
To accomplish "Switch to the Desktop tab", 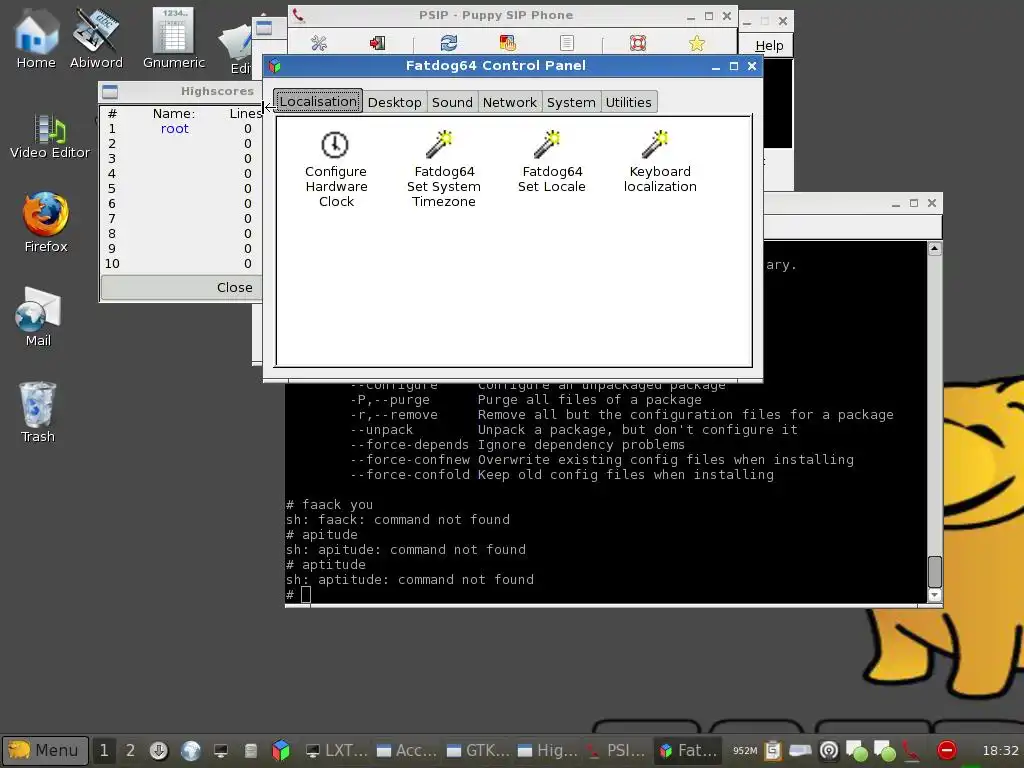I will [x=394, y=102].
